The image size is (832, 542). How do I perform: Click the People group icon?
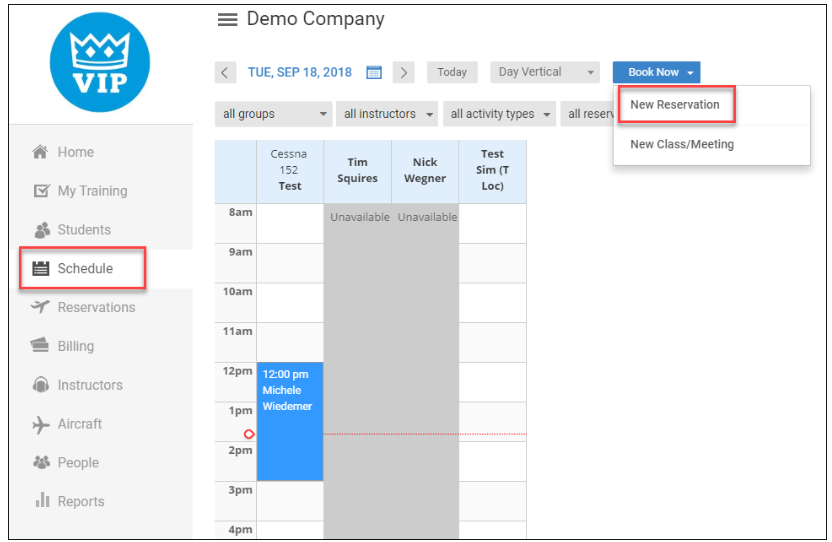[x=41, y=462]
